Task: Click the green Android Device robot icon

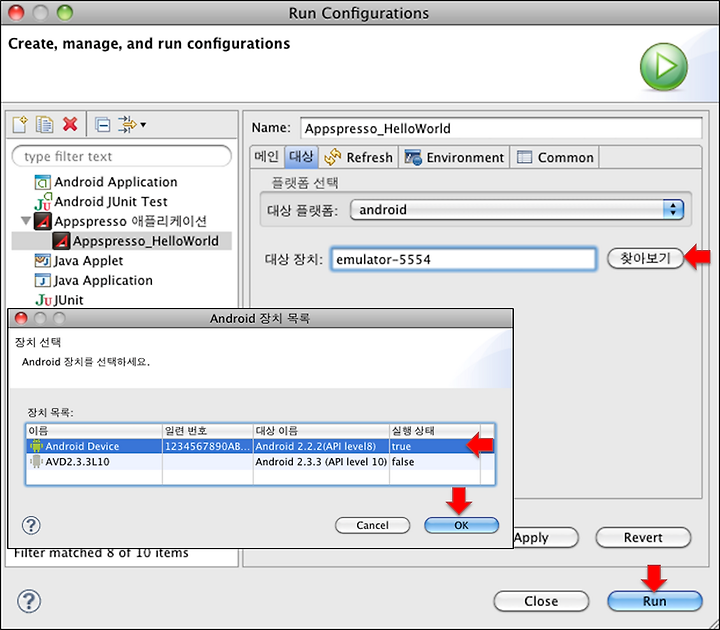Action: point(36,446)
